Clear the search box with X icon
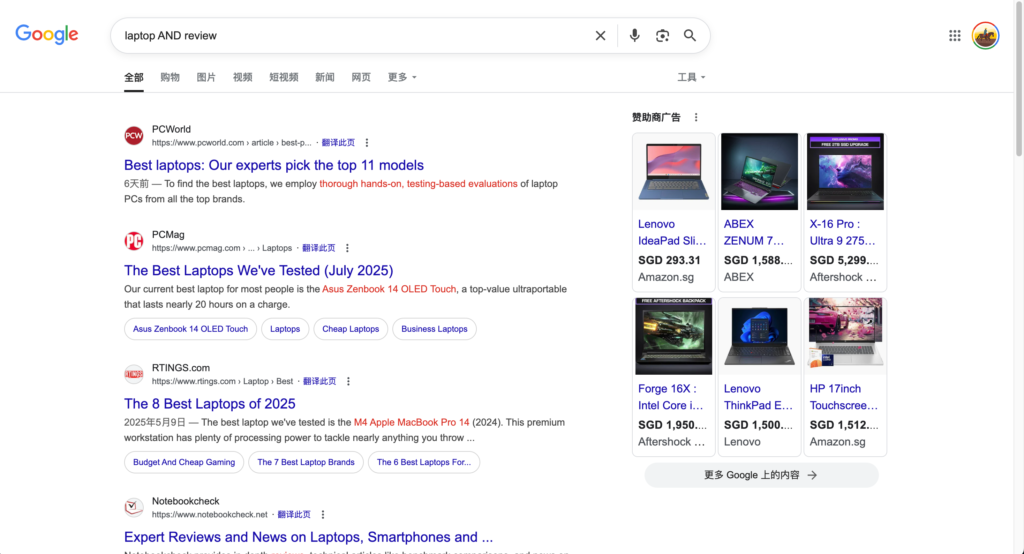This screenshot has width=1024, height=554. pyautogui.click(x=600, y=35)
